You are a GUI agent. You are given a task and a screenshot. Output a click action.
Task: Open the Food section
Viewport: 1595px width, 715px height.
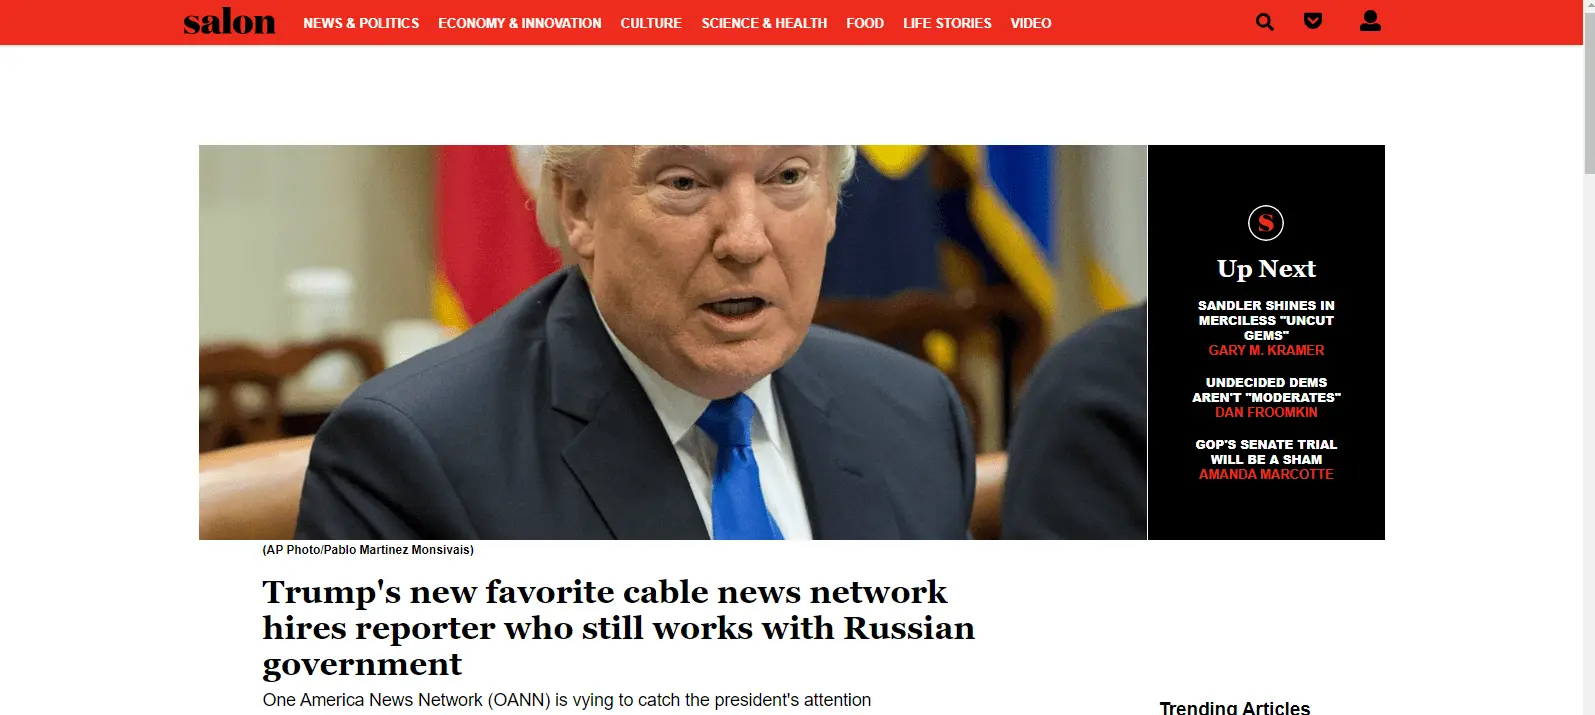click(x=865, y=23)
